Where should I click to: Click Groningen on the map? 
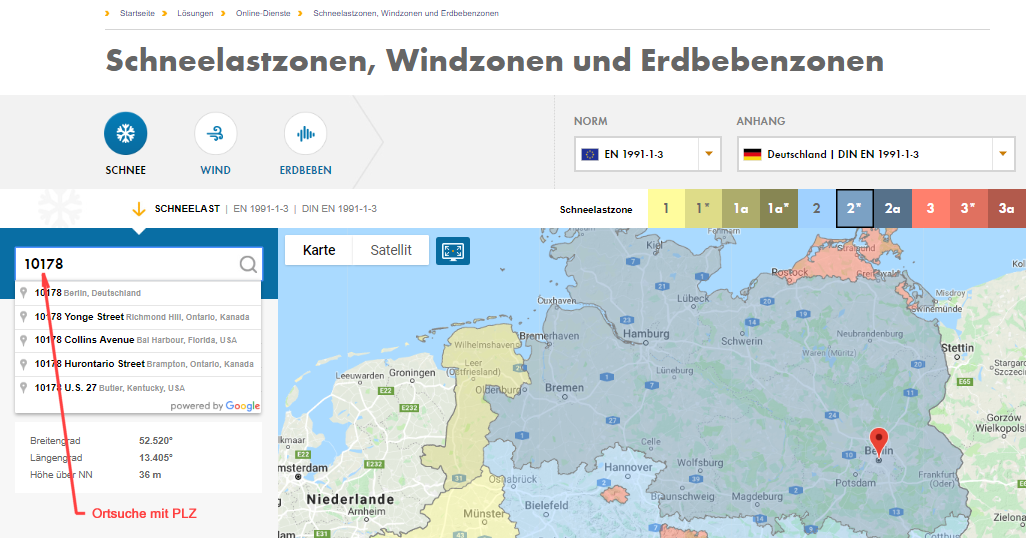tap(412, 373)
